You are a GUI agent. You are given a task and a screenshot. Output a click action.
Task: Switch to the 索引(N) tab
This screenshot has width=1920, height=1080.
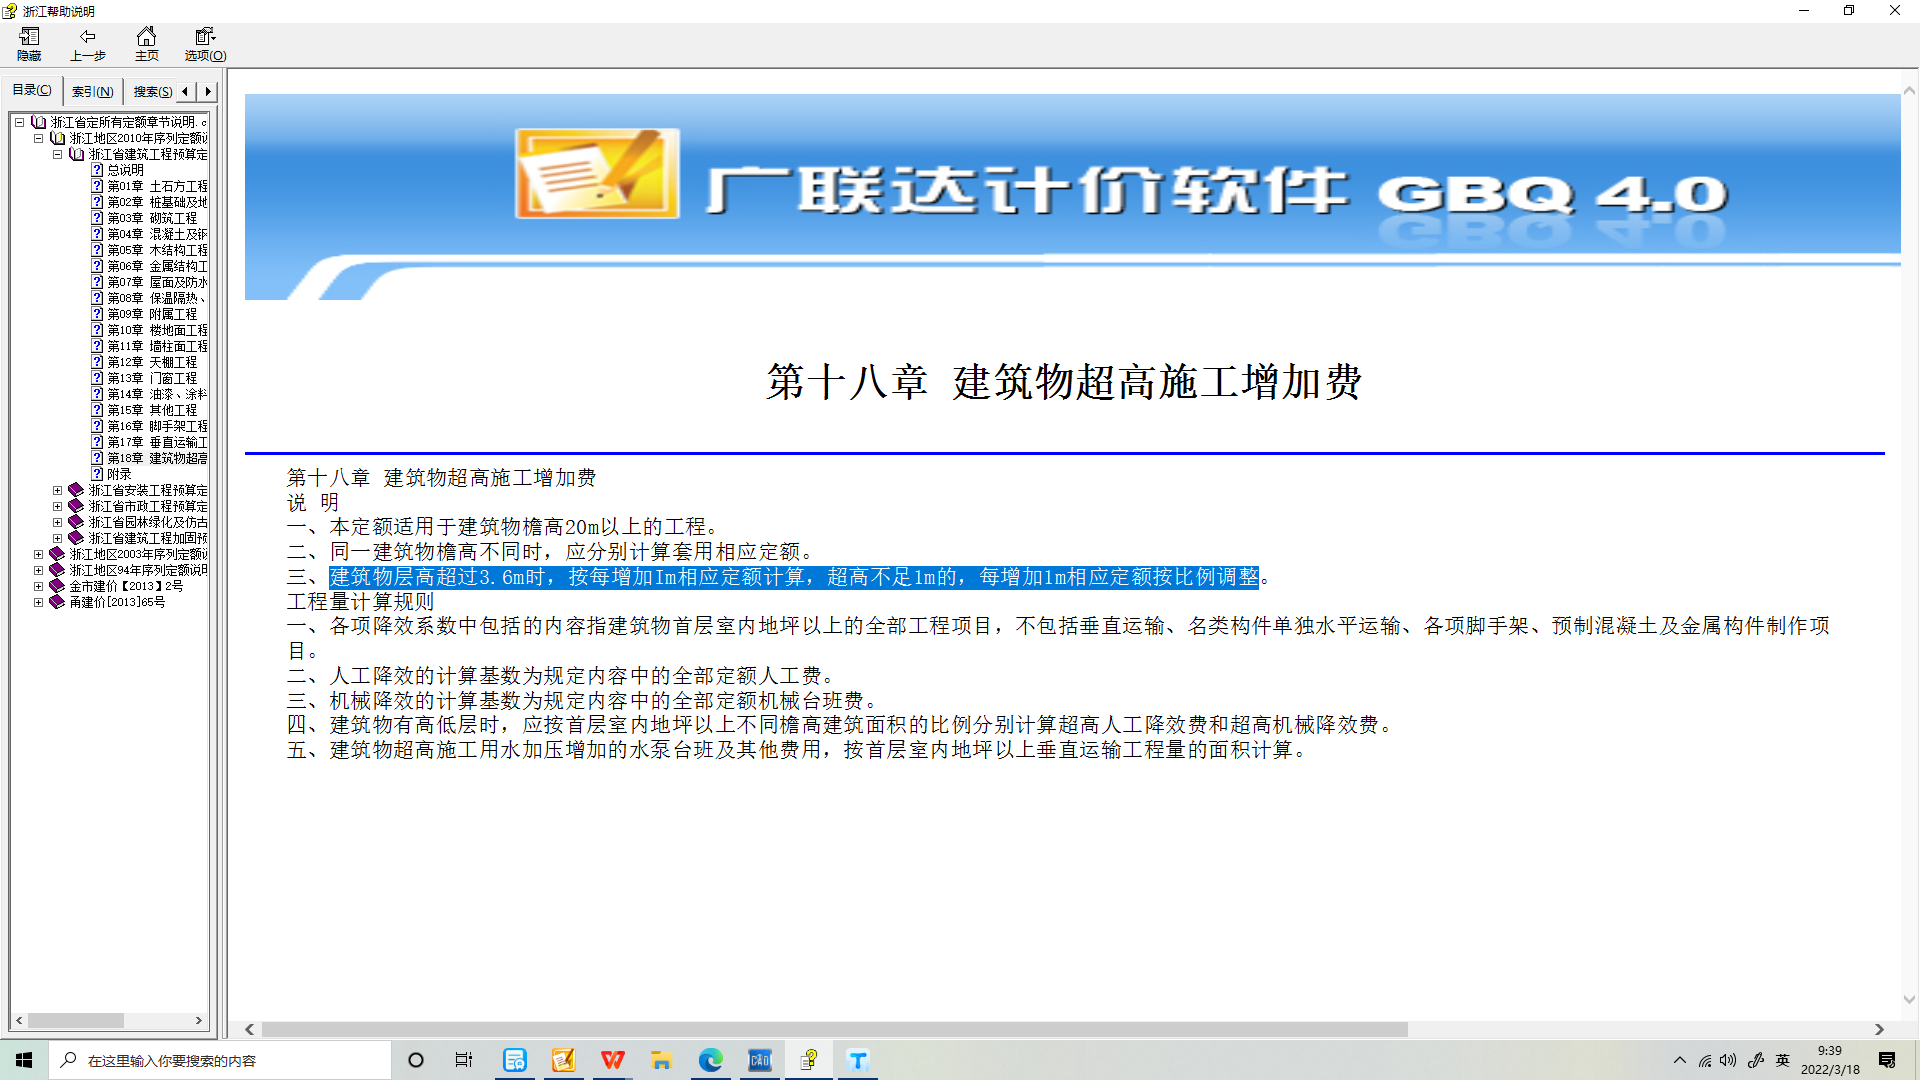point(93,91)
